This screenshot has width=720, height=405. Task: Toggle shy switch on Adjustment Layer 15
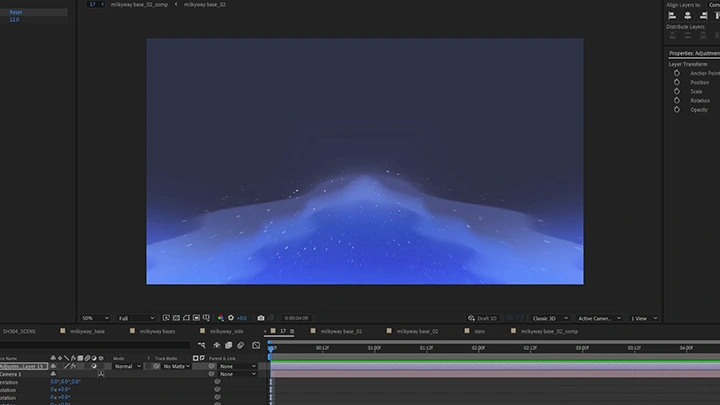click(x=53, y=366)
